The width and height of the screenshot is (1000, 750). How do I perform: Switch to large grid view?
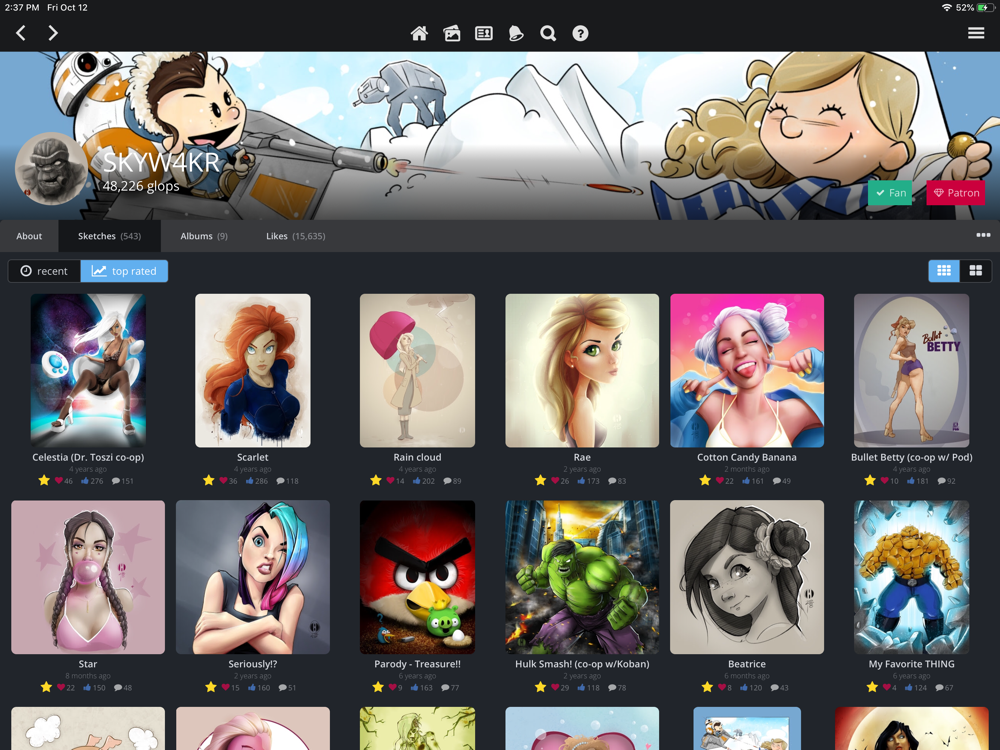click(976, 271)
